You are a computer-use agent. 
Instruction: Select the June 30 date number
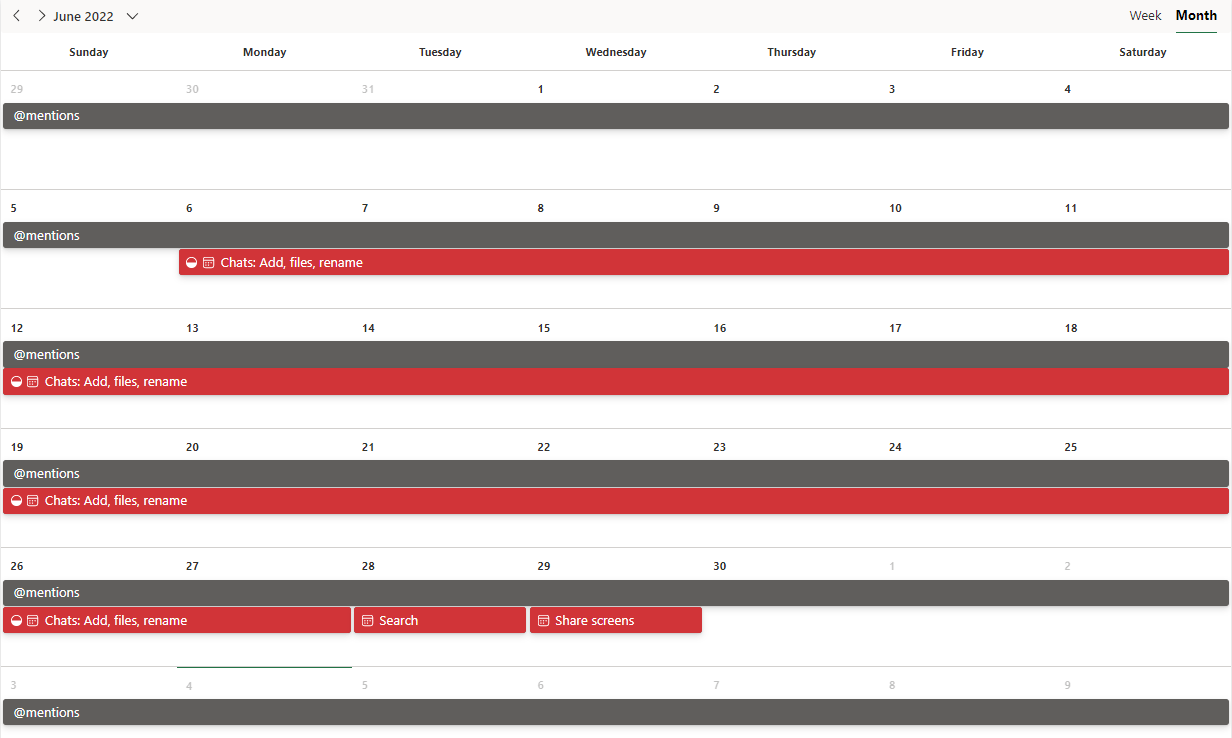point(720,566)
